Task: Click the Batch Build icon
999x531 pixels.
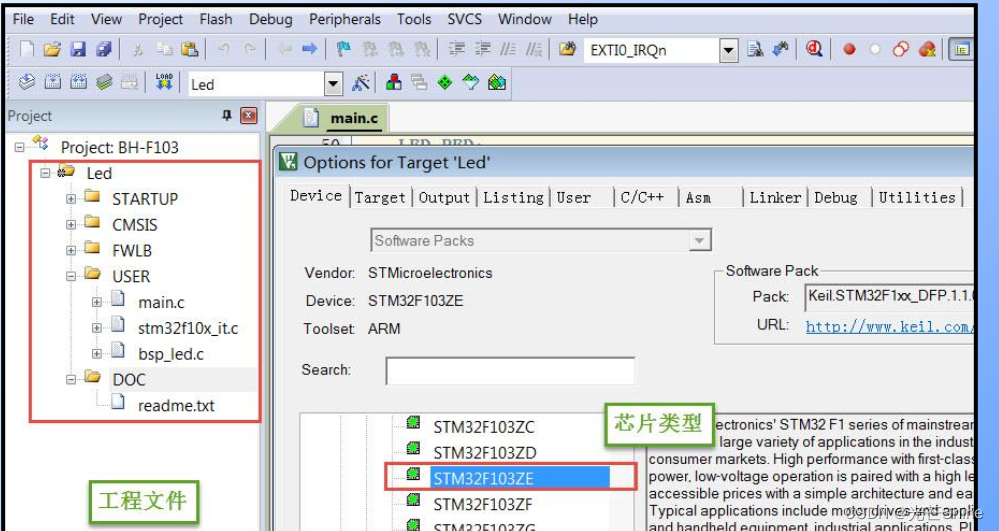Action: (x=104, y=82)
